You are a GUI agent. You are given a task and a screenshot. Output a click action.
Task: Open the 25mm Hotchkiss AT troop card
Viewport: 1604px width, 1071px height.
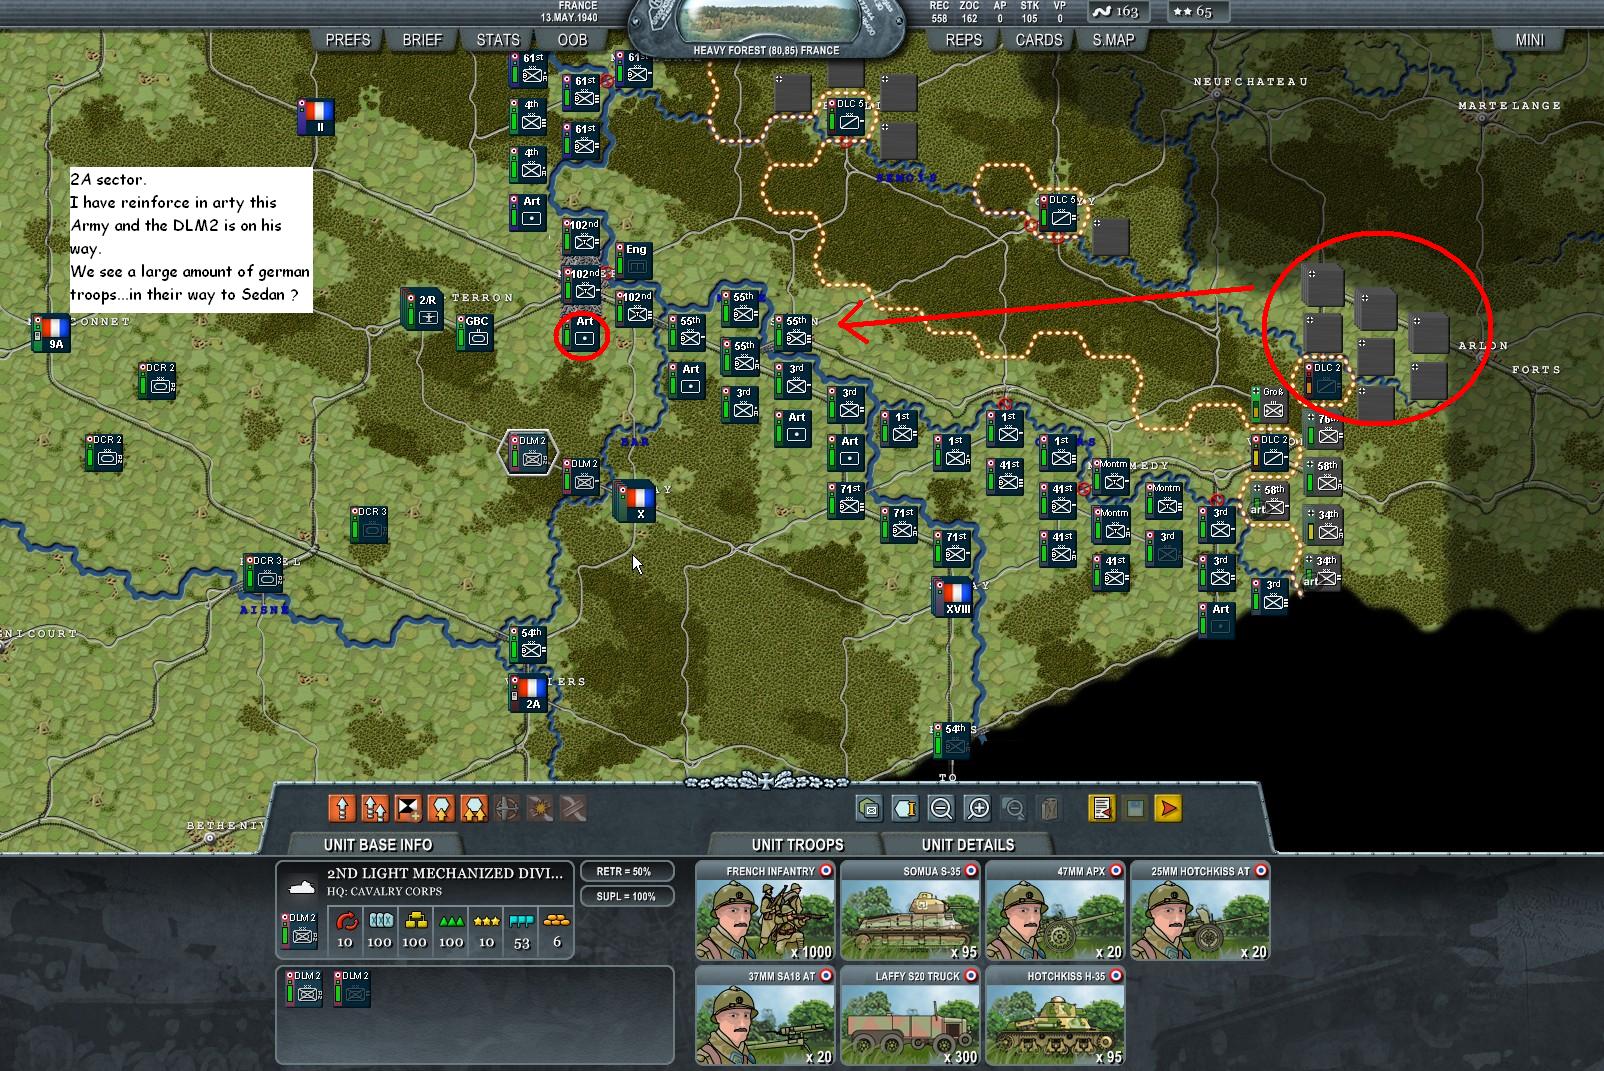point(1201,911)
